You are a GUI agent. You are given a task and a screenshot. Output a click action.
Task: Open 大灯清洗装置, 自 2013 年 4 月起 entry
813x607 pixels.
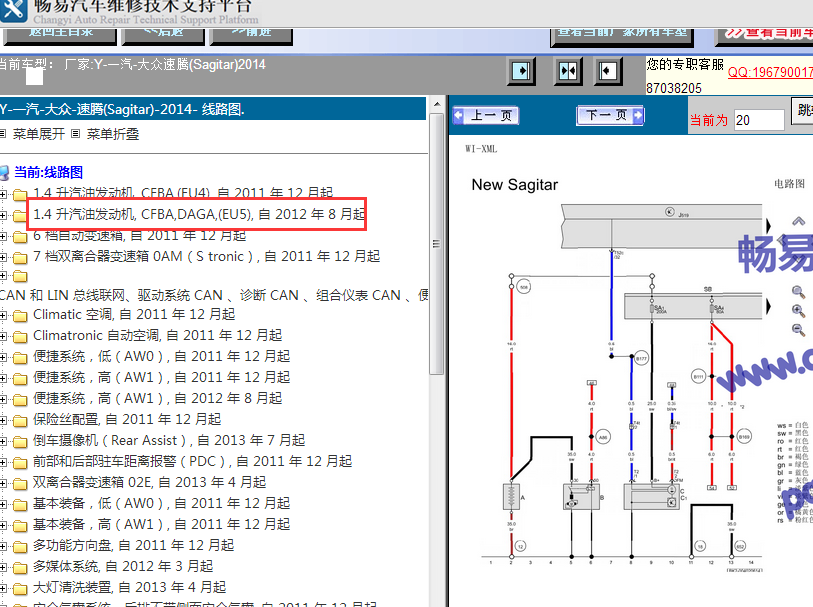[130, 587]
